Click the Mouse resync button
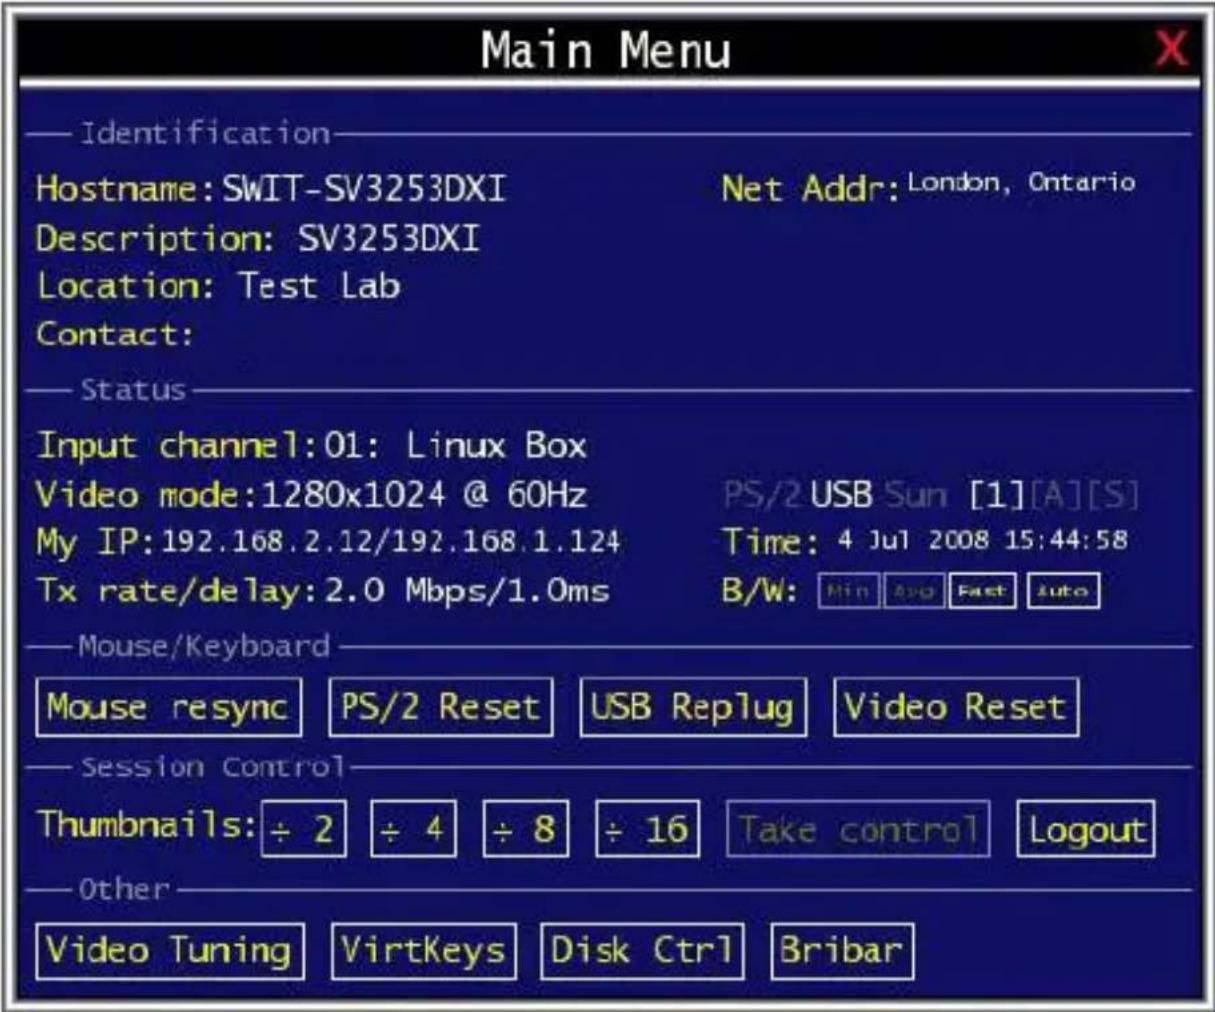This screenshot has height=1012, width=1215. (168, 707)
